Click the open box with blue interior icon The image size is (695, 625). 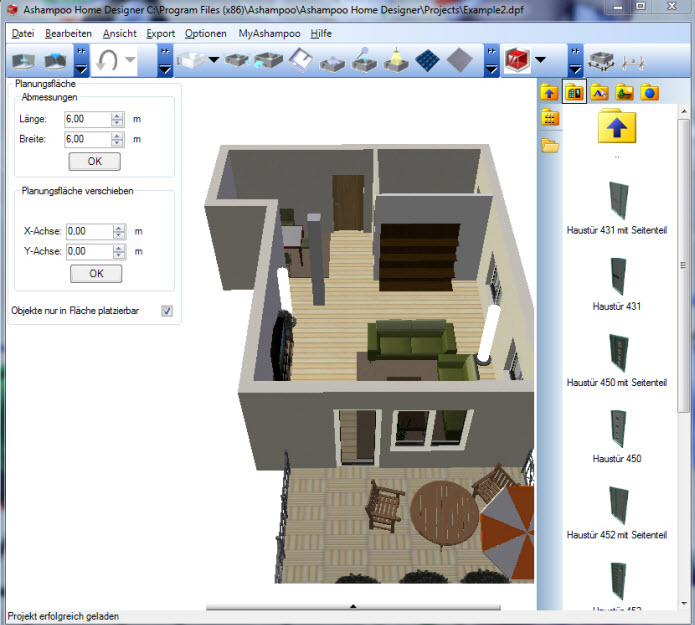(268, 60)
